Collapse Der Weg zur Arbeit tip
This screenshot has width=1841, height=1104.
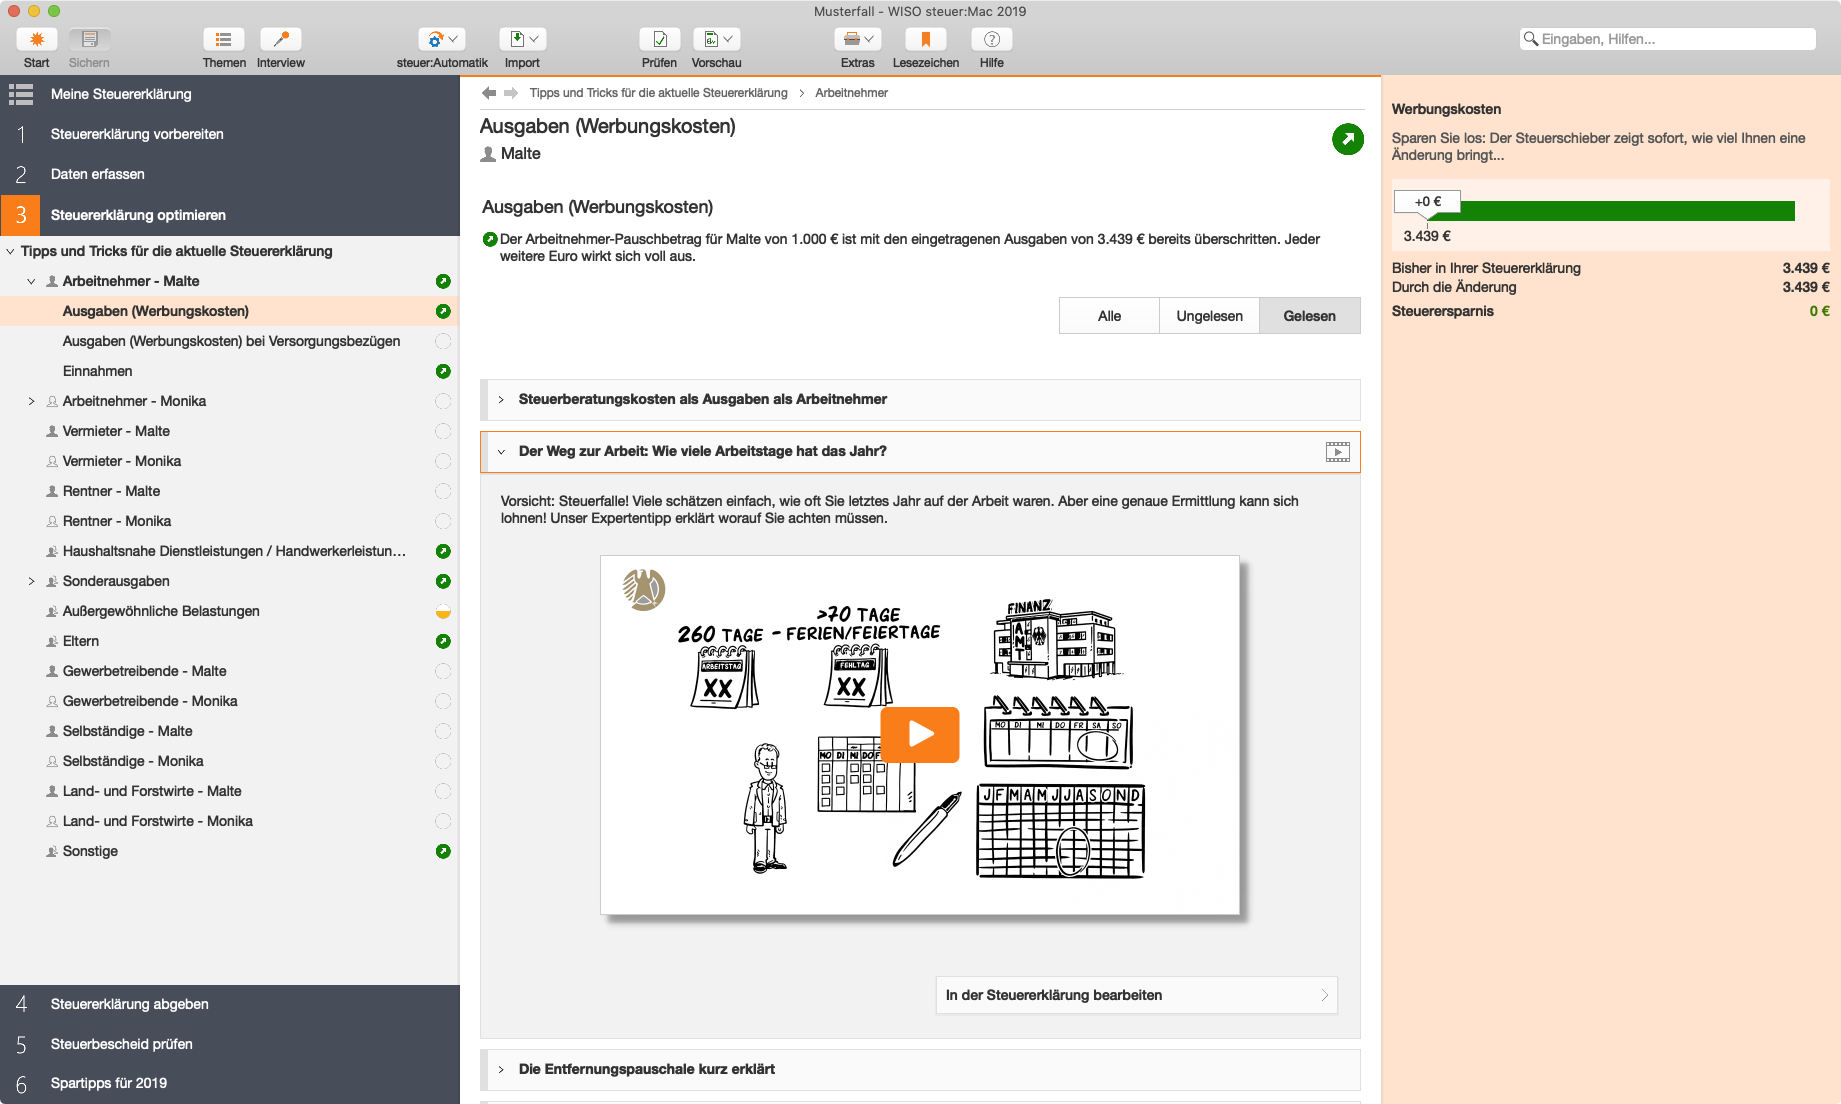coord(501,452)
